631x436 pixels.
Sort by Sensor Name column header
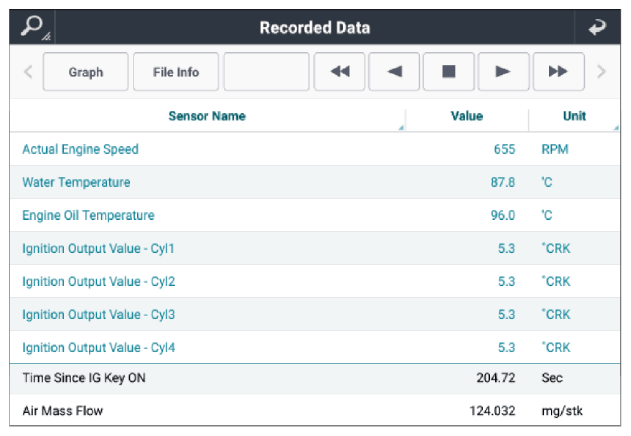(x=207, y=116)
